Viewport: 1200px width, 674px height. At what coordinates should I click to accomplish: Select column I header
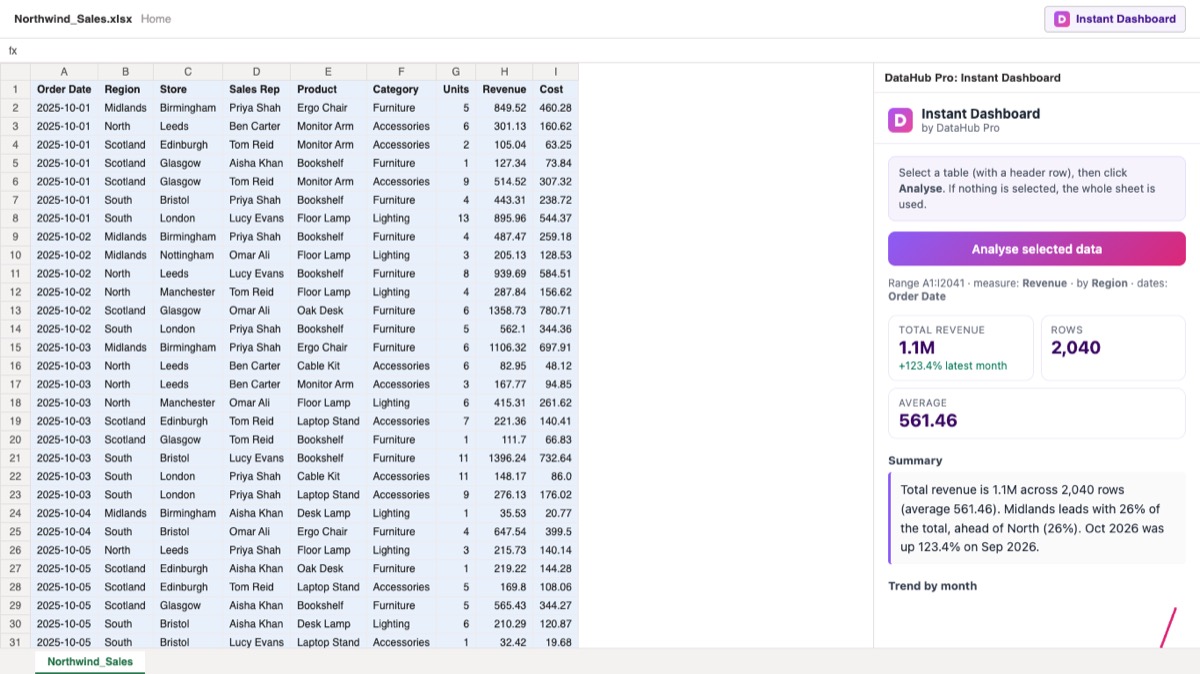pyautogui.click(x=555, y=71)
